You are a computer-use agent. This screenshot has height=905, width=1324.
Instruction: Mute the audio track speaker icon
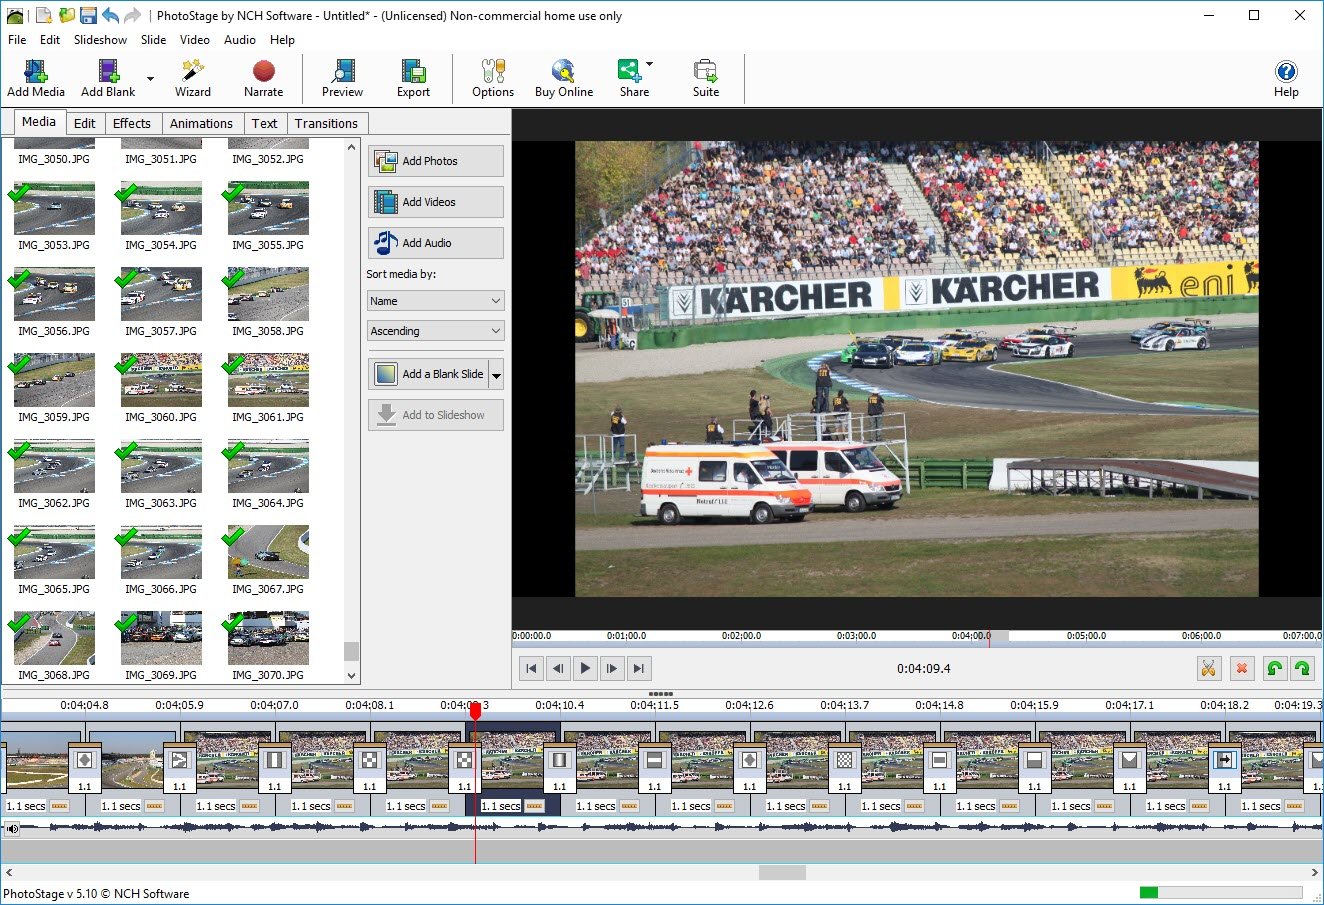tap(12, 828)
